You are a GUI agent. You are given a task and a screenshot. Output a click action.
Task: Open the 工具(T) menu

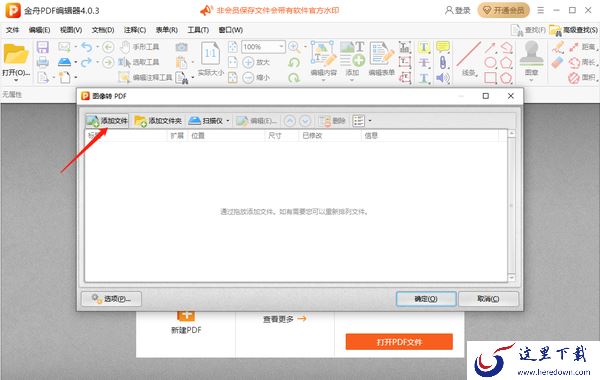coord(198,30)
